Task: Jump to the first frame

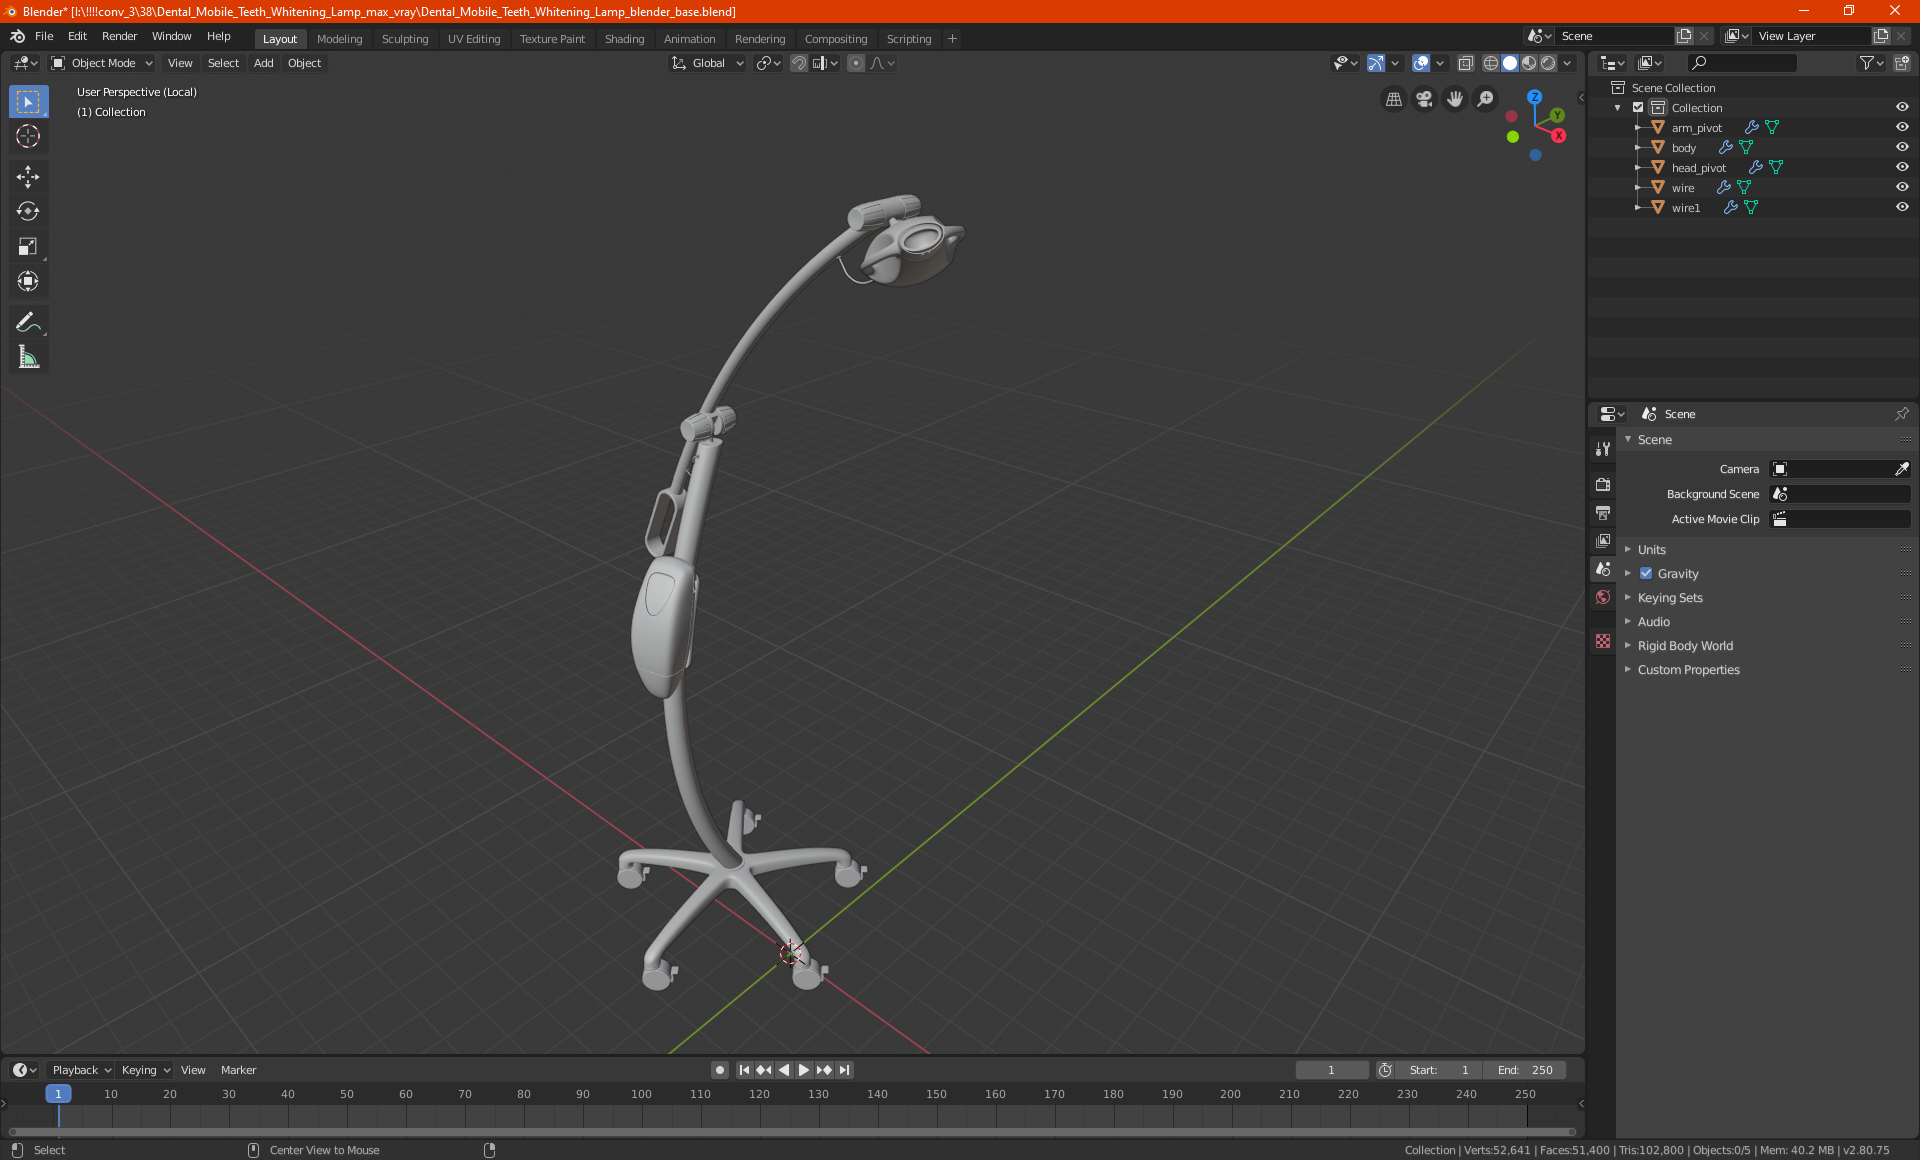Action: [x=744, y=1070]
